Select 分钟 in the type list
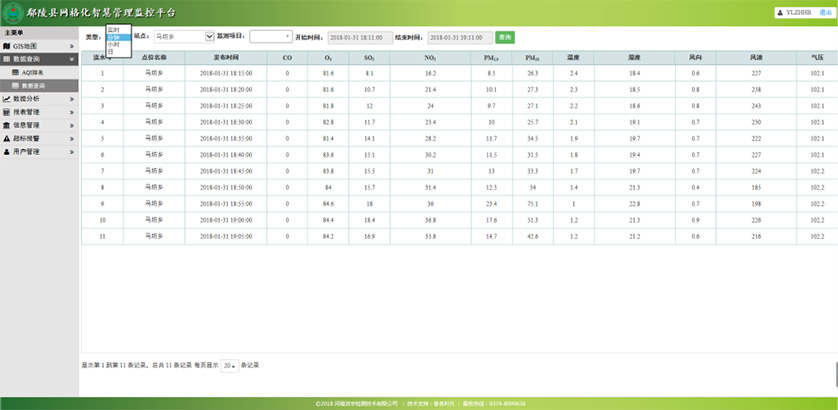This screenshot has width=838, height=410. pyautogui.click(x=118, y=37)
